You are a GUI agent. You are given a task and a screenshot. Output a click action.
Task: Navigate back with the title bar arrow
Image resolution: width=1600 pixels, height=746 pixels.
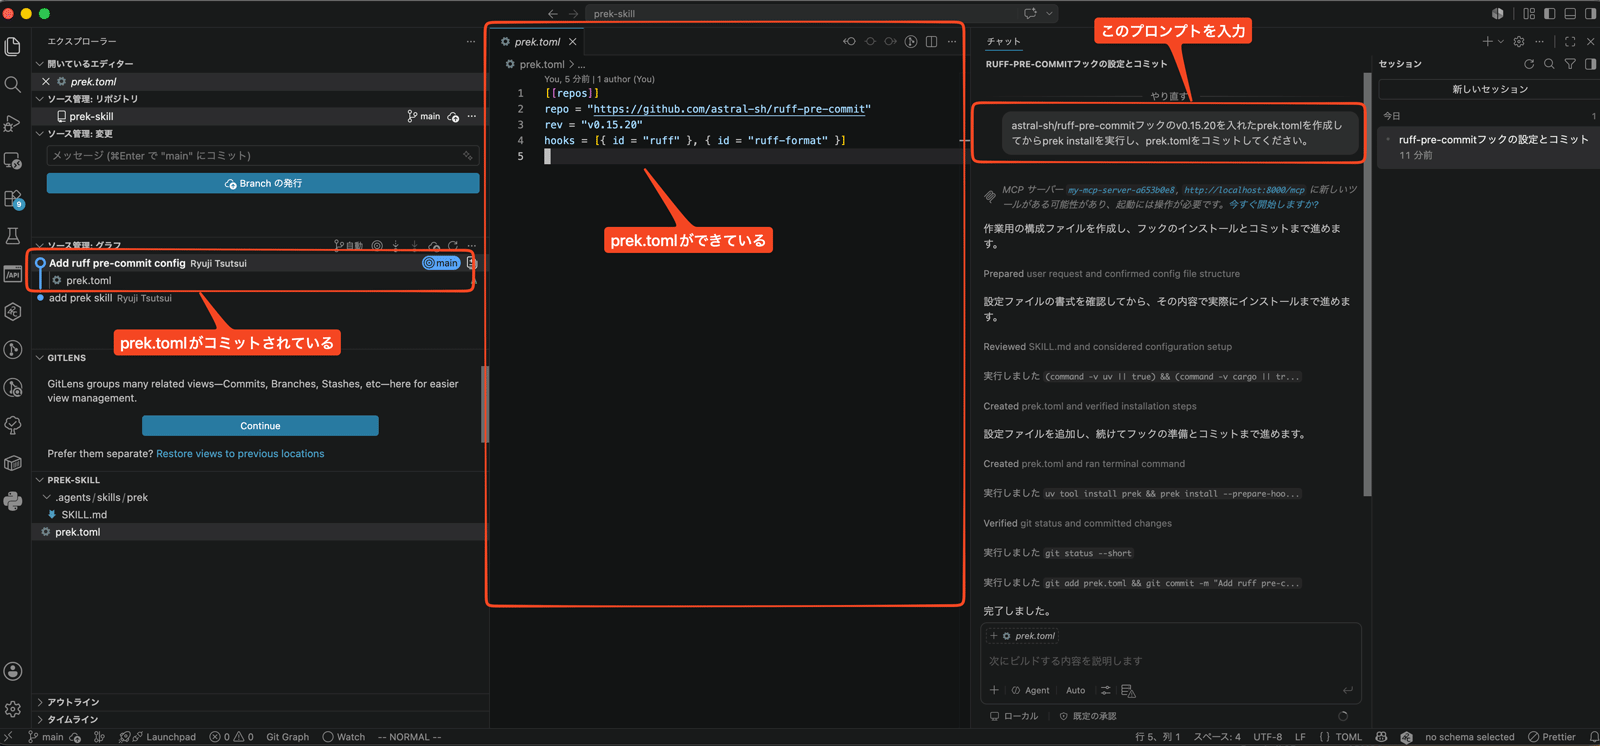tap(552, 13)
